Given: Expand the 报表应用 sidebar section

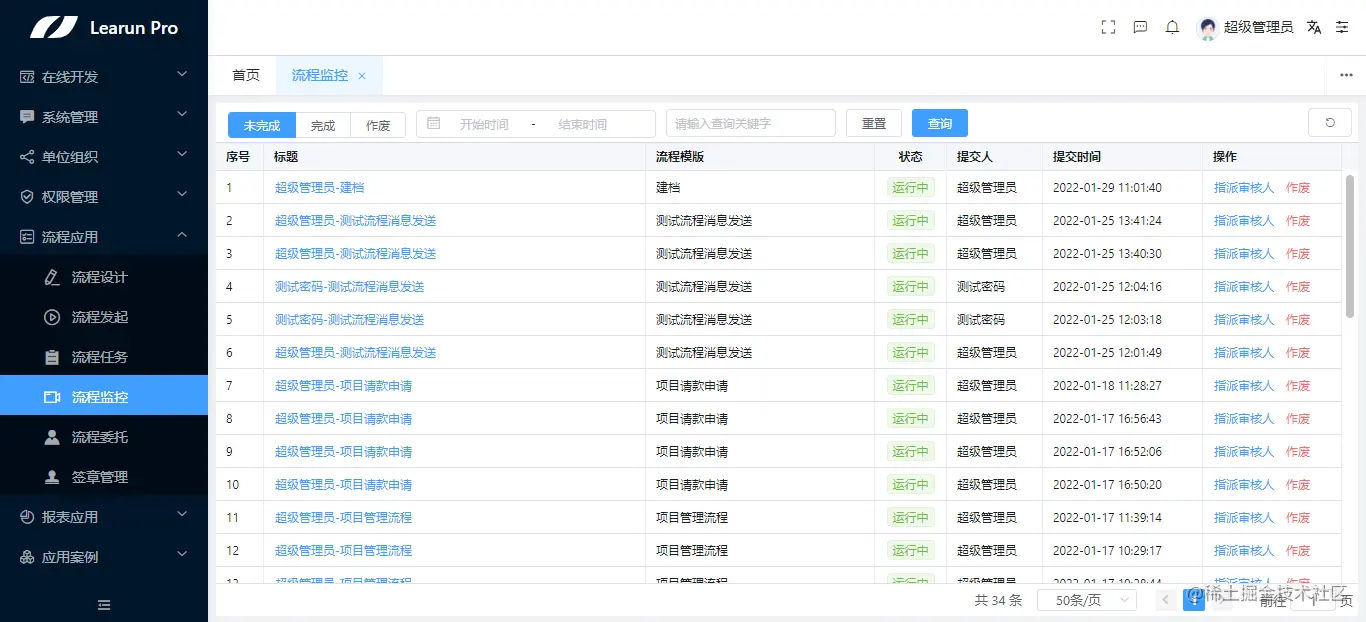Looking at the screenshot, I should point(103,517).
